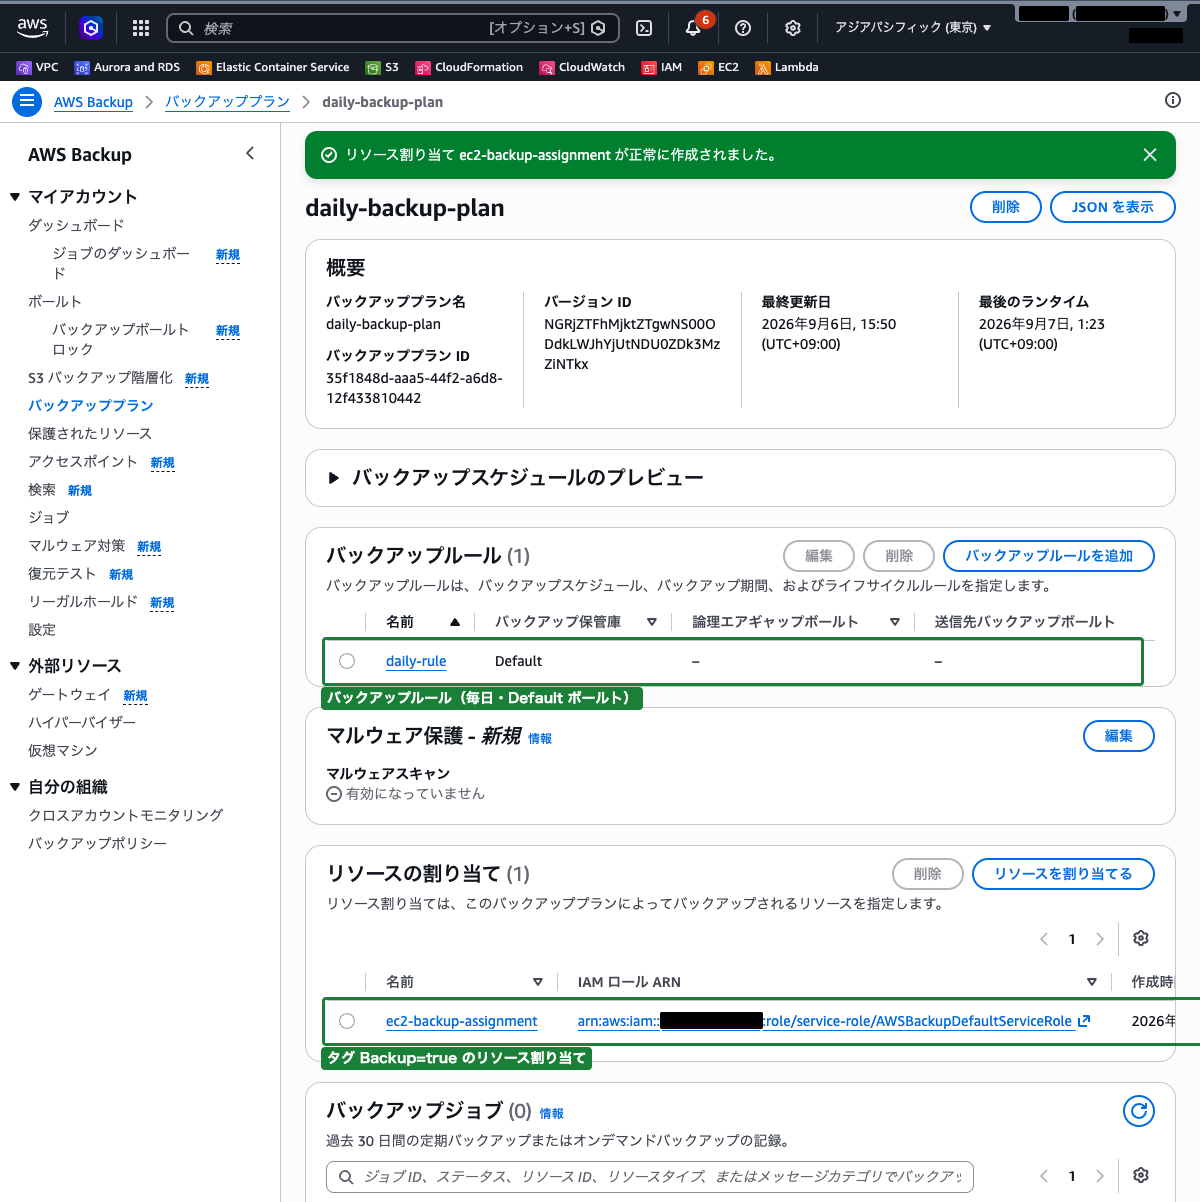Open バックアッププラン in the sidebar
This screenshot has width=1200, height=1202.
[x=91, y=405]
